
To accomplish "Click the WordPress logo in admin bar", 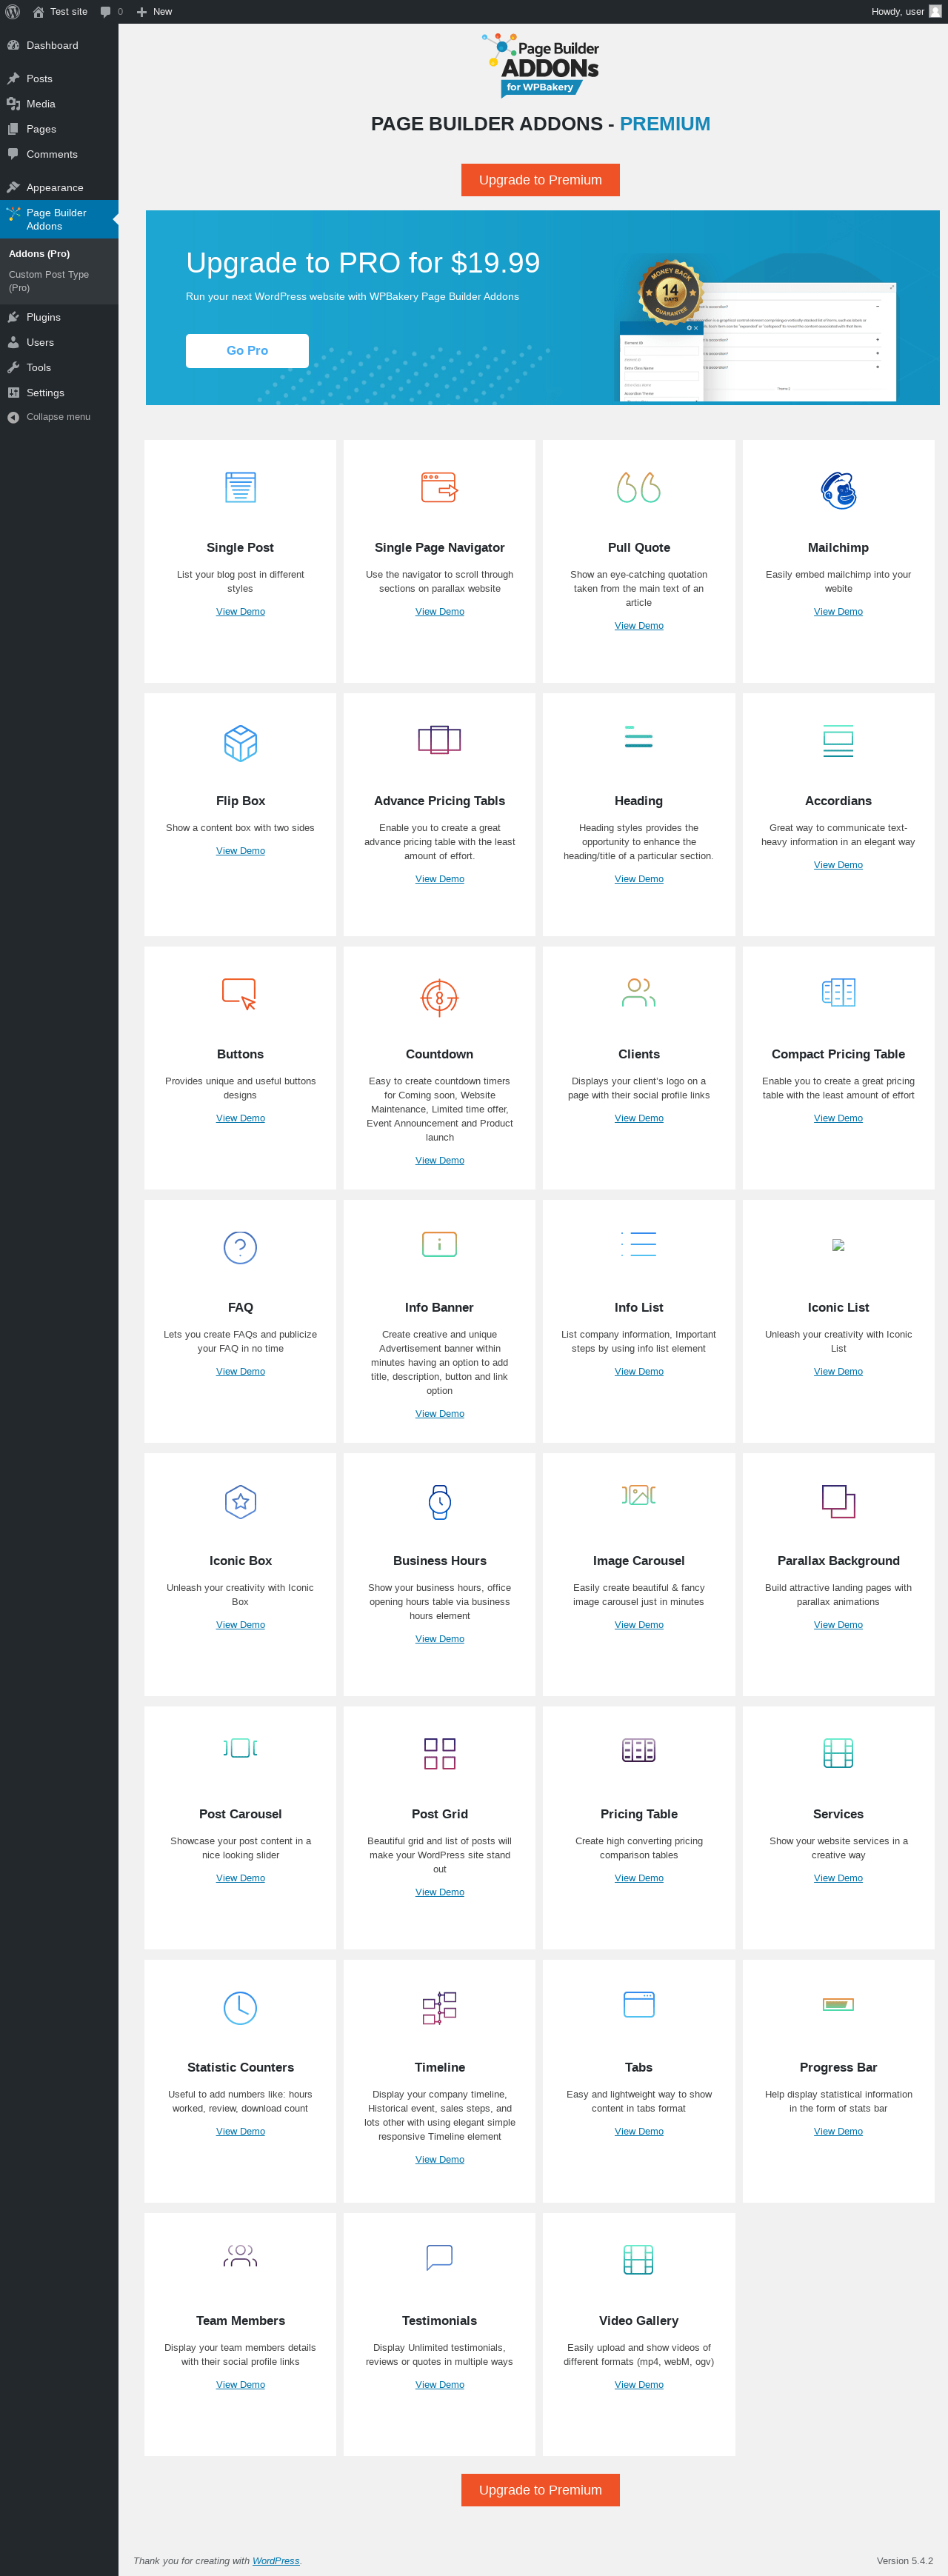I will 13,12.
